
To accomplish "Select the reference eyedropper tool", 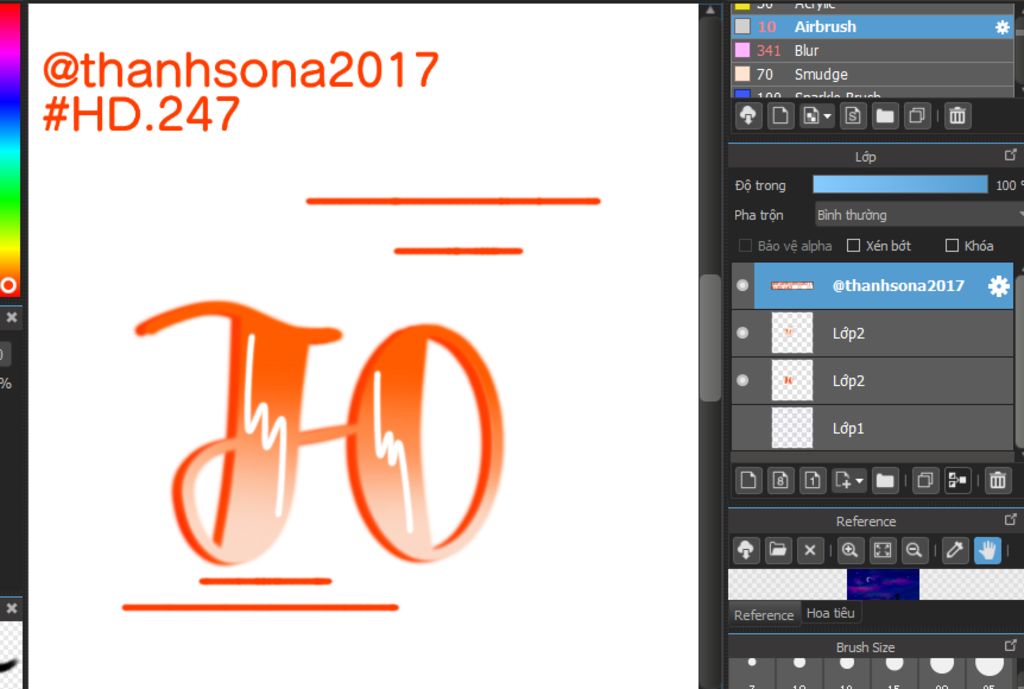I will coord(954,550).
